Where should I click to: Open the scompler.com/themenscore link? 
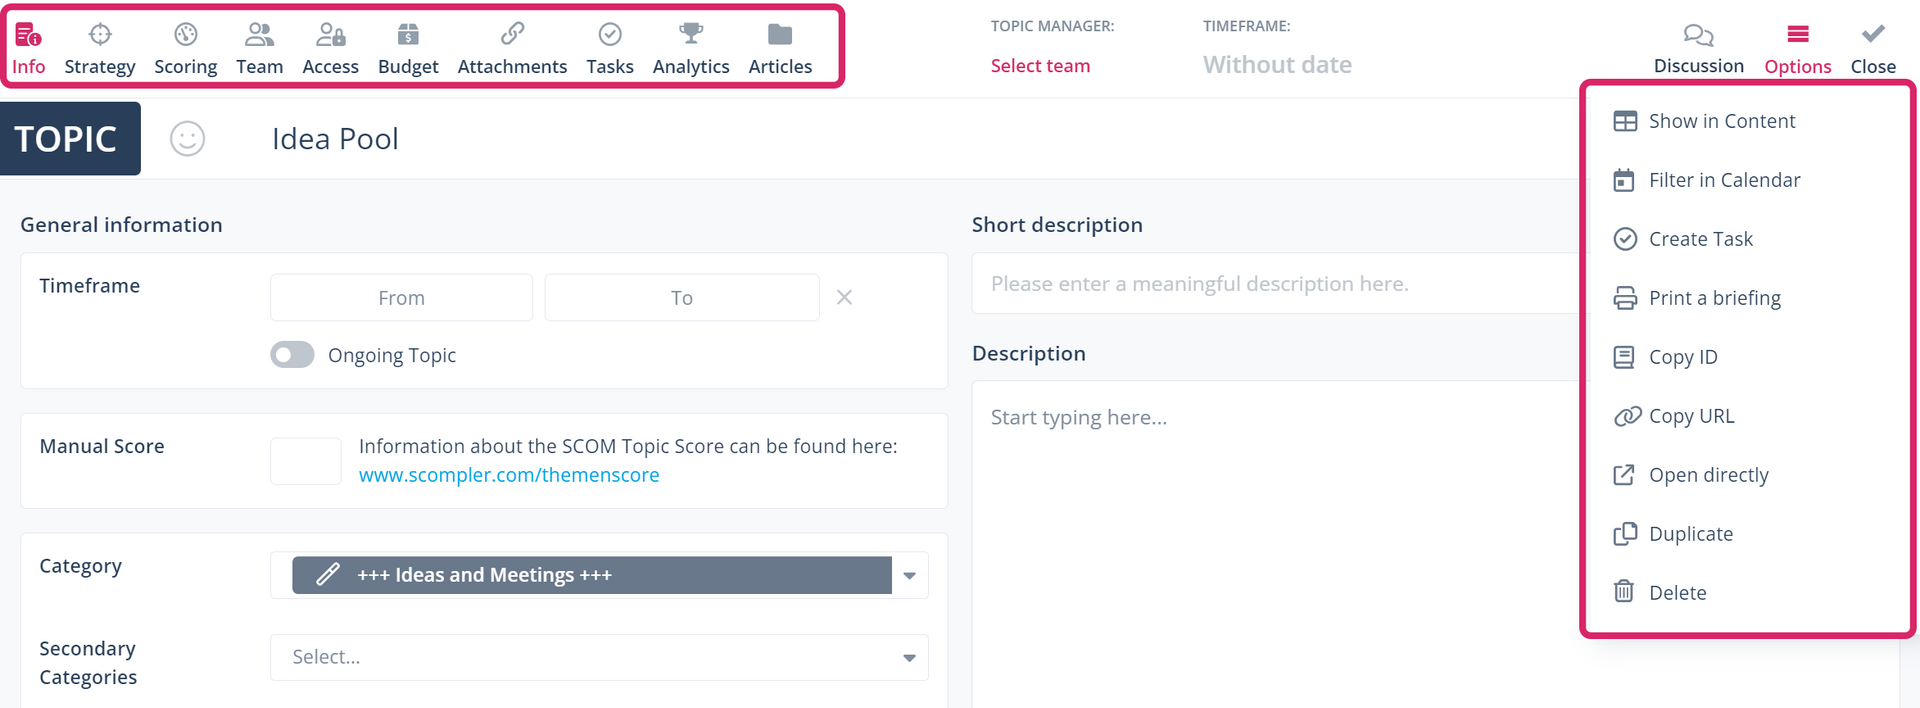[x=509, y=475]
